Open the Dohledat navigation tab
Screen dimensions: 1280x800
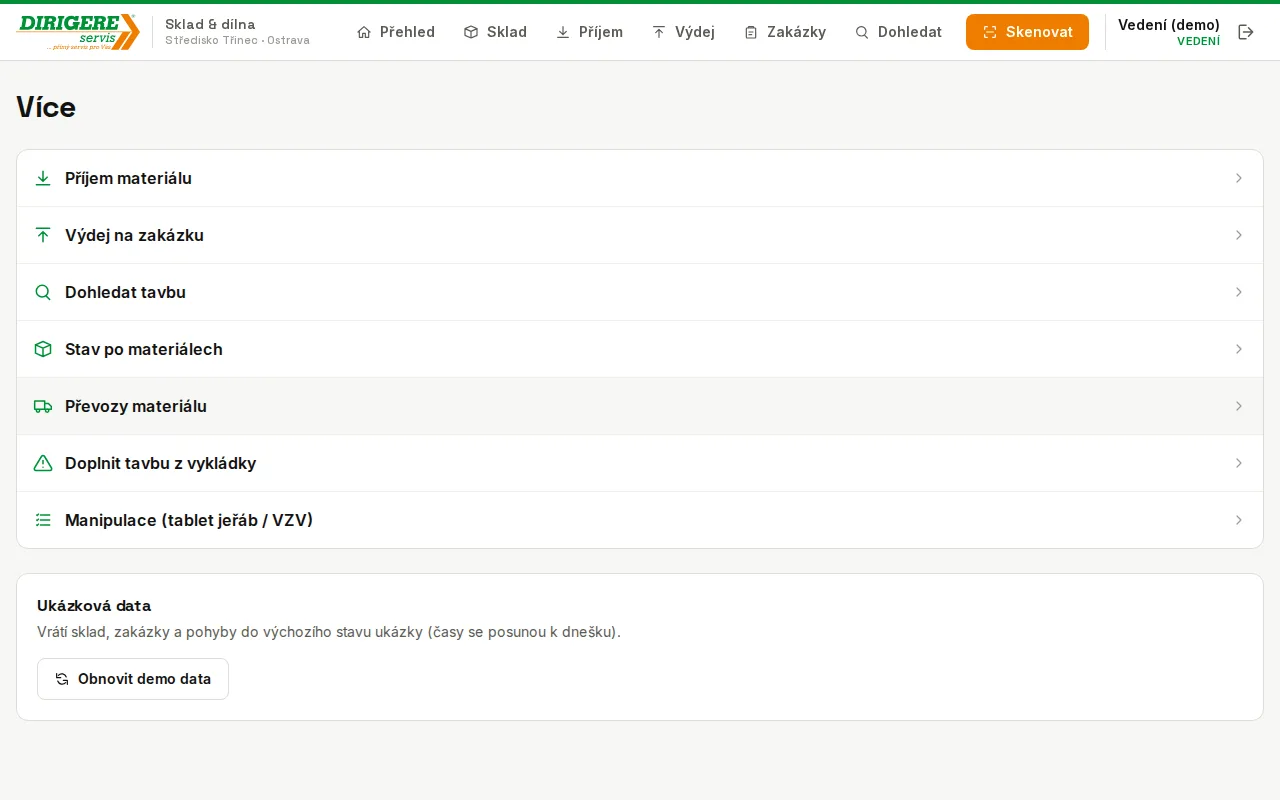[x=898, y=32]
